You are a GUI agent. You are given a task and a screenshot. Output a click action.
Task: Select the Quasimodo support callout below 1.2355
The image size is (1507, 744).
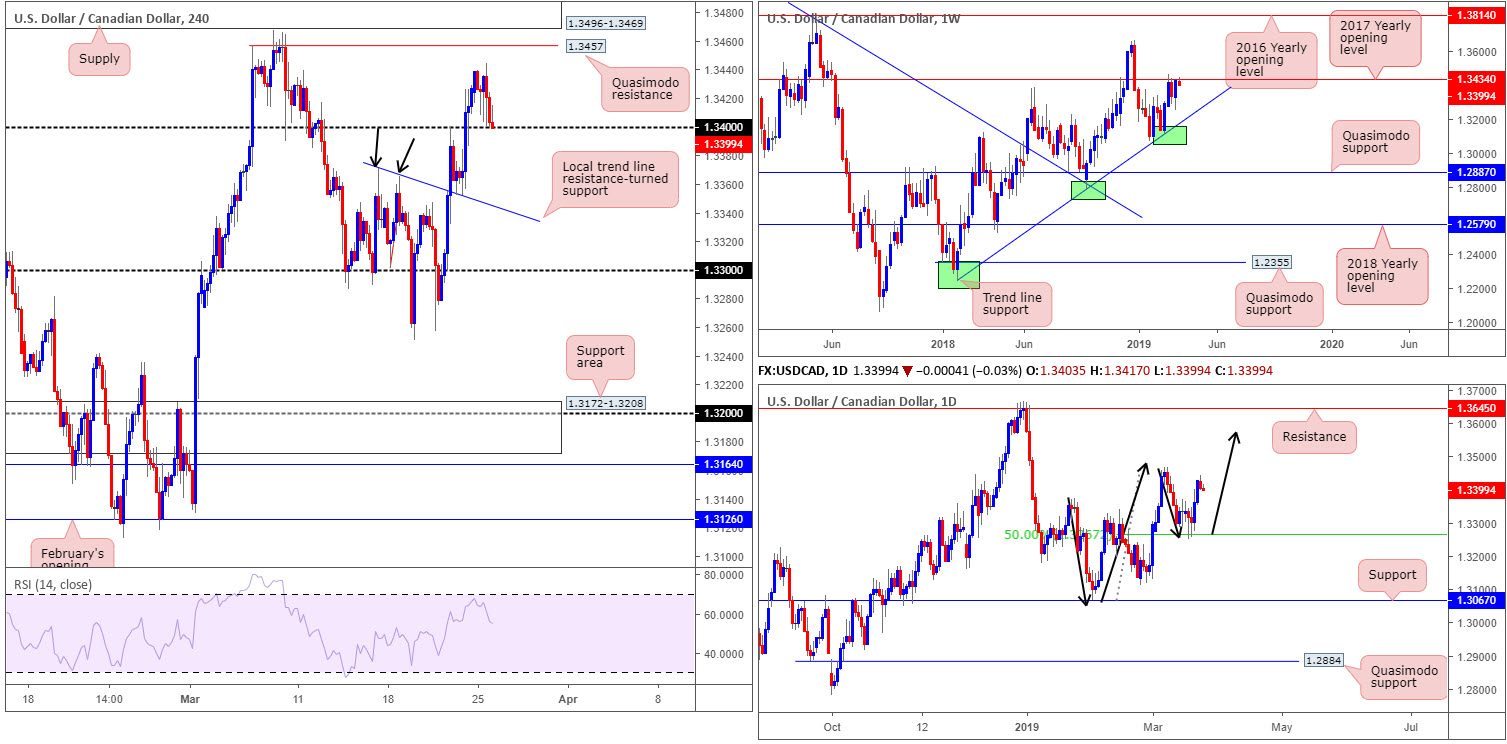pyautogui.click(x=1278, y=302)
